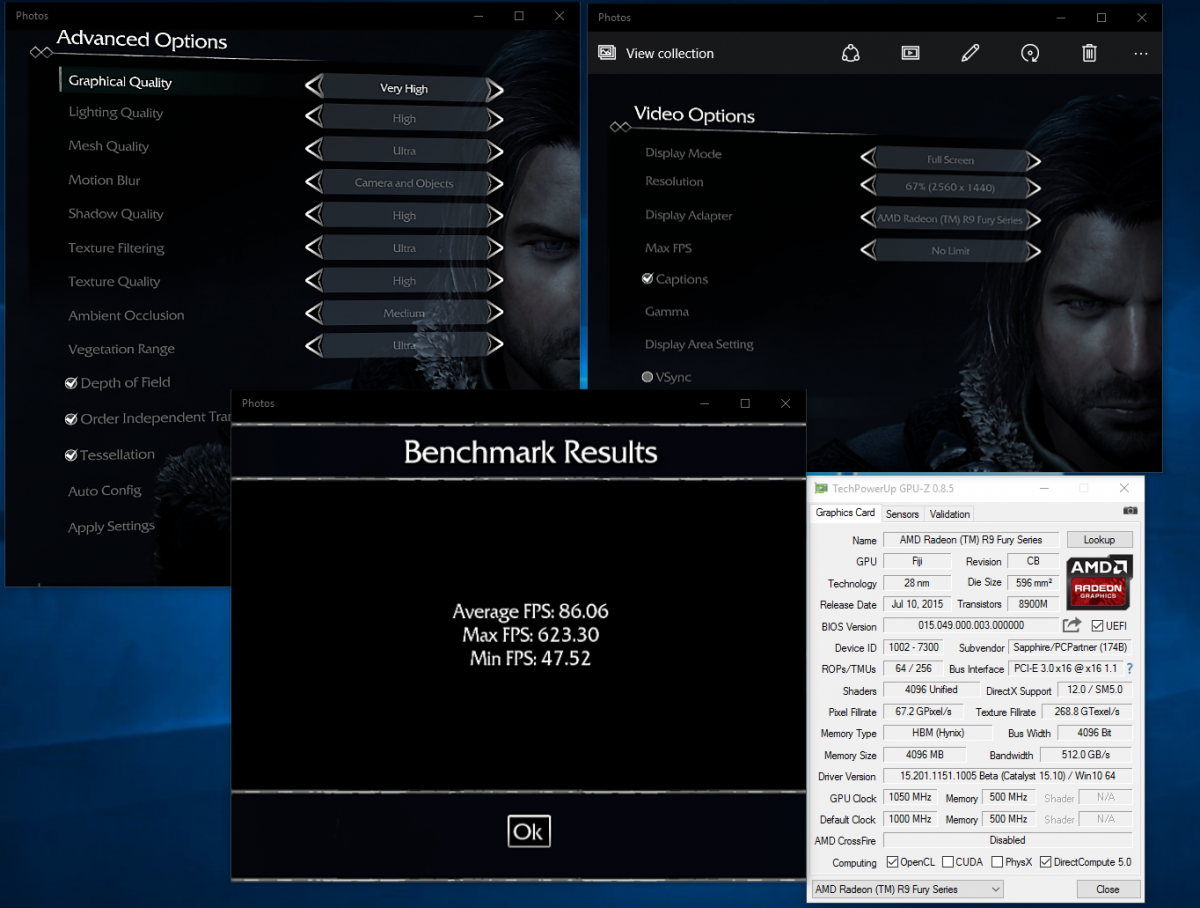
Task: Delete the photo with the trash icon
Action: pyautogui.click(x=1090, y=53)
